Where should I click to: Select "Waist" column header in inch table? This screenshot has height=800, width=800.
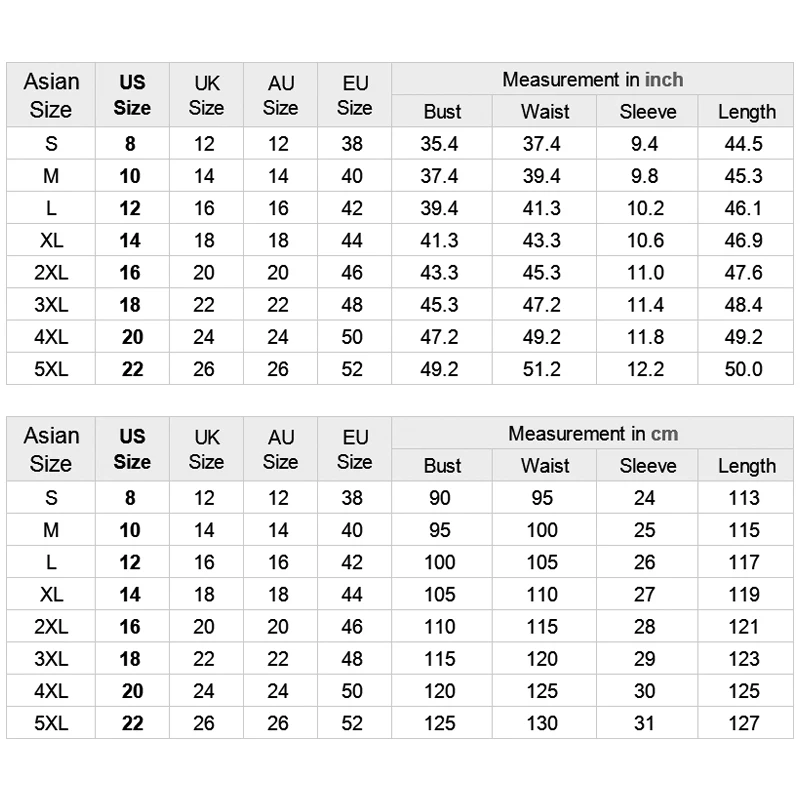(x=545, y=112)
